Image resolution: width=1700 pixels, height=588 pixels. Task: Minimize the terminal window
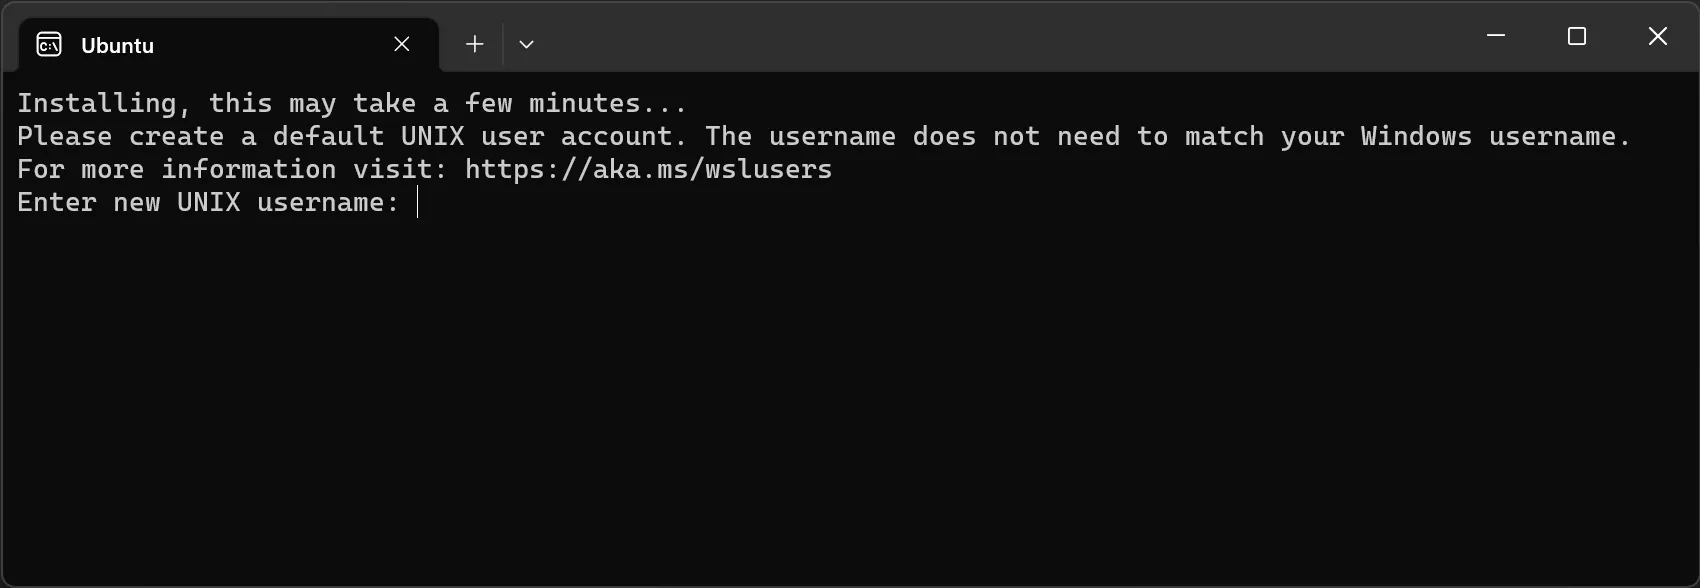(x=1496, y=36)
